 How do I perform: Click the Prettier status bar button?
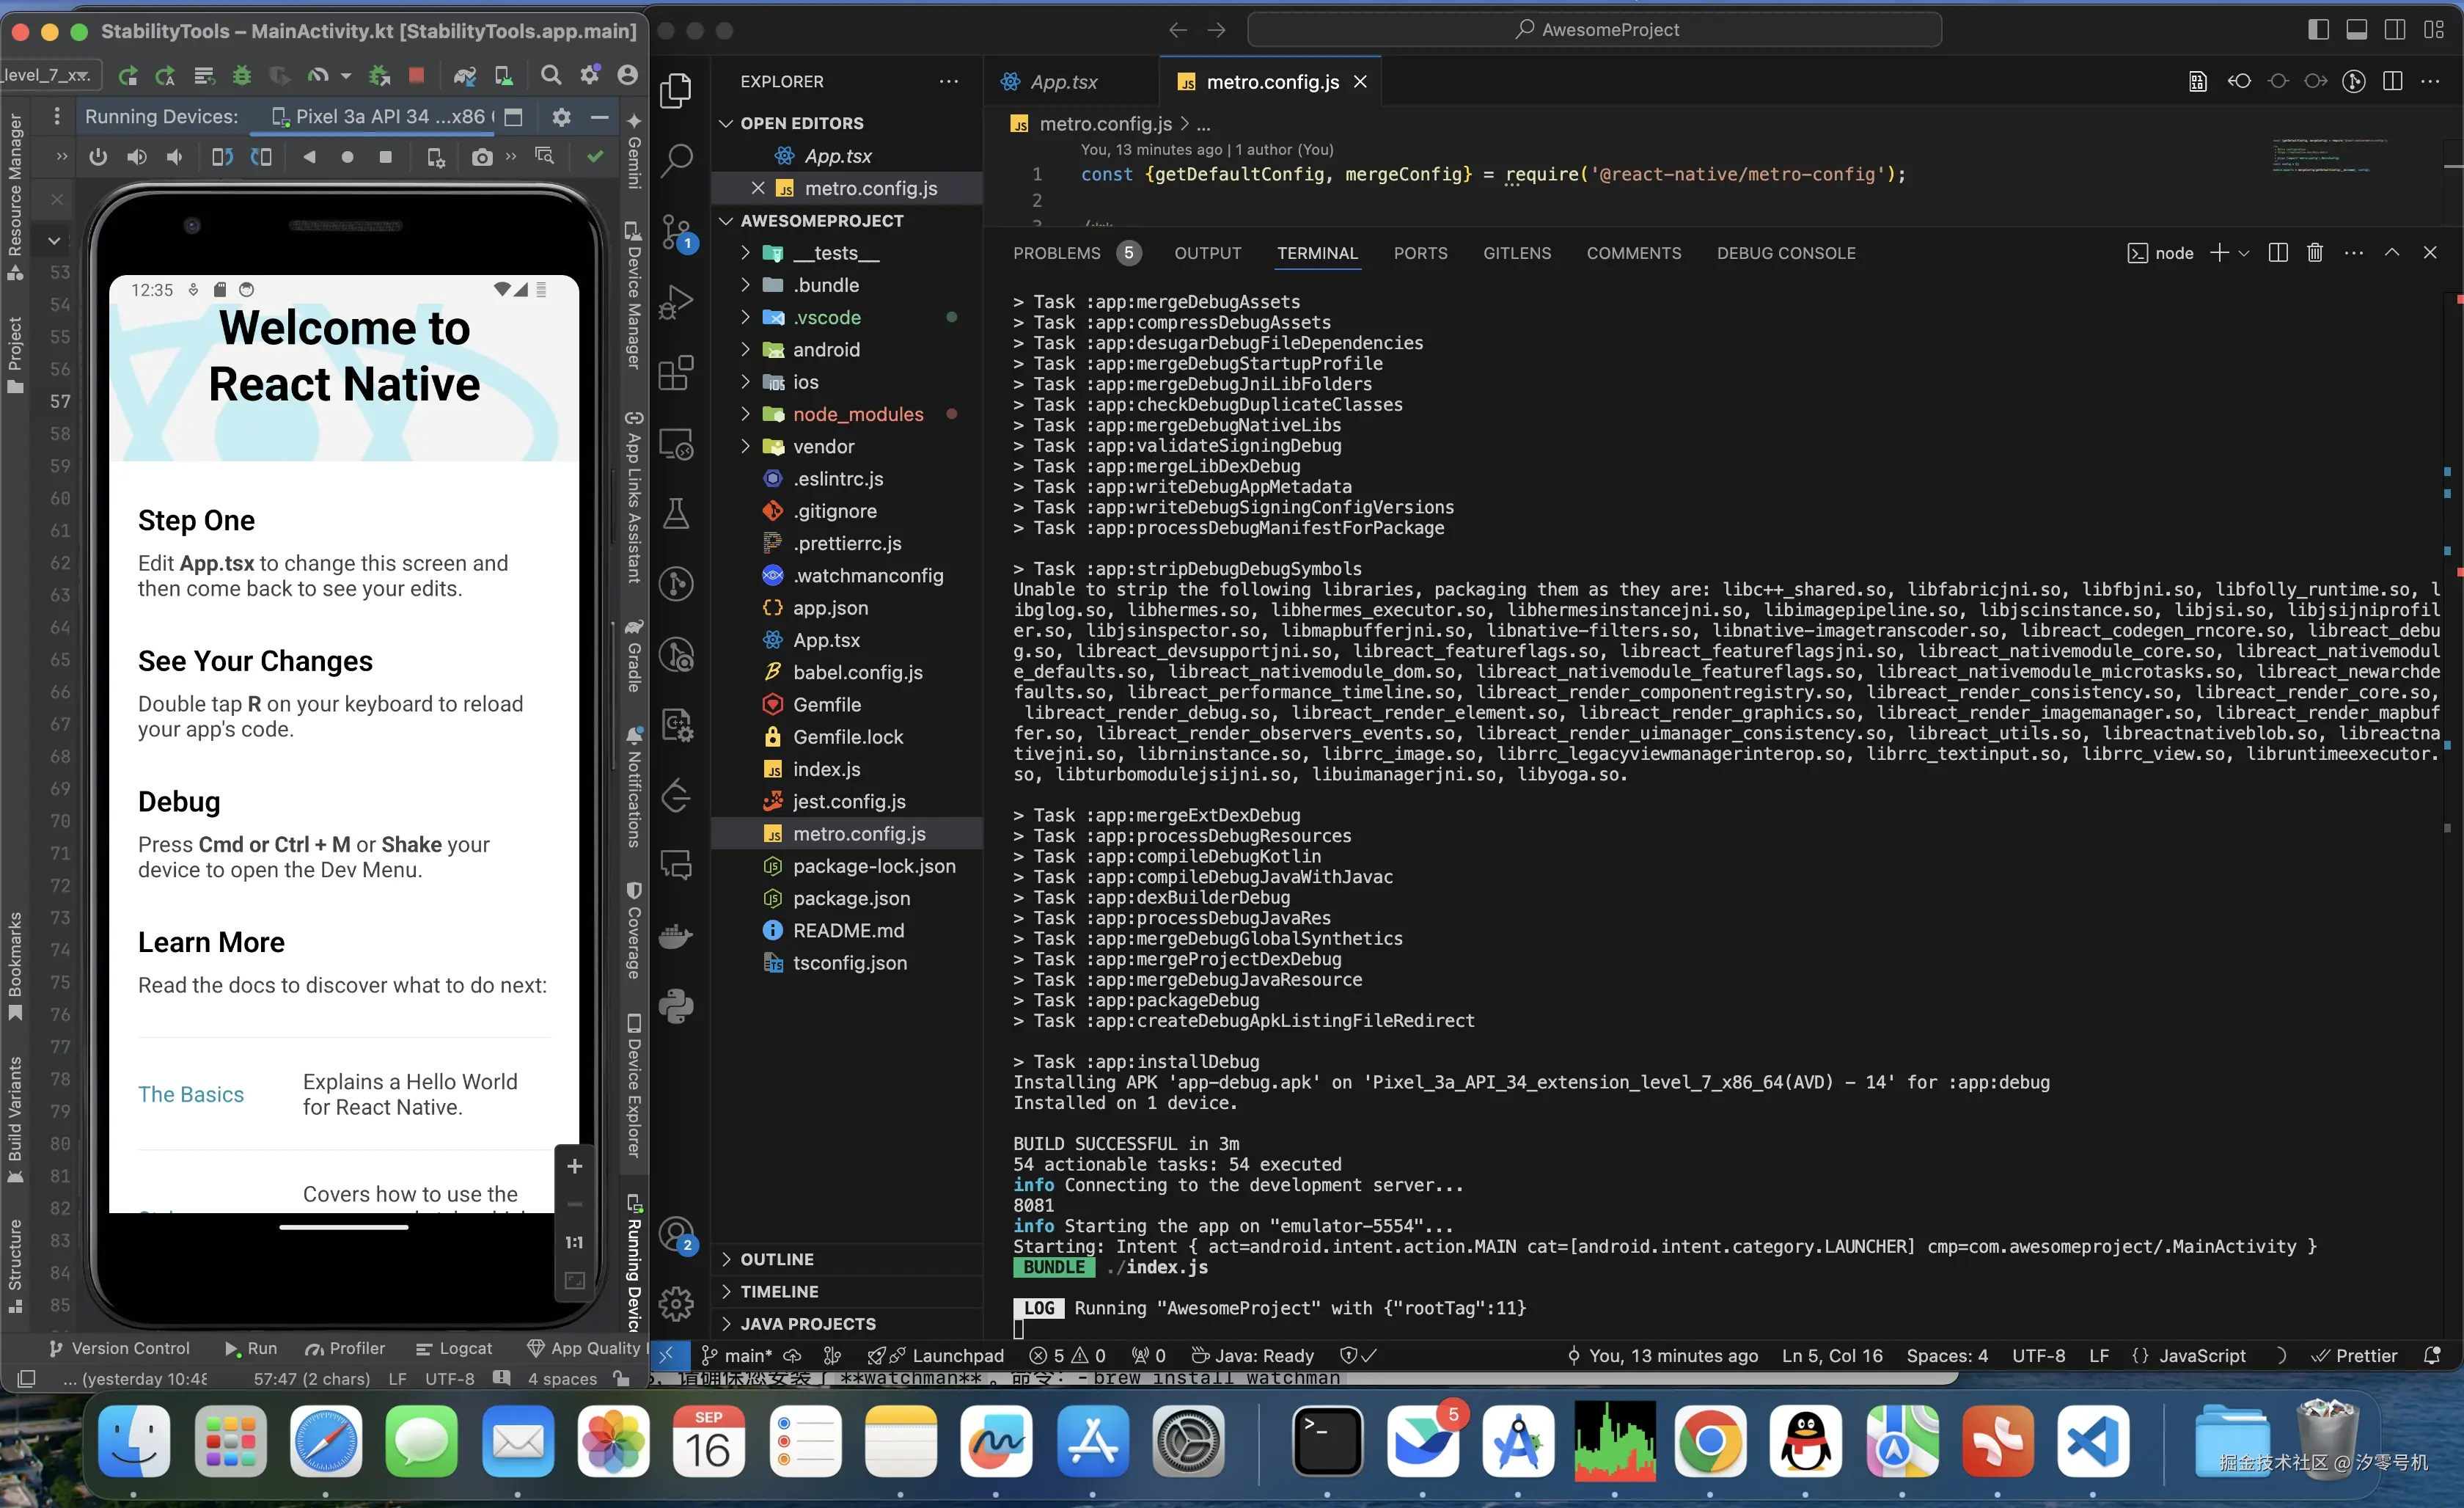point(2355,1355)
